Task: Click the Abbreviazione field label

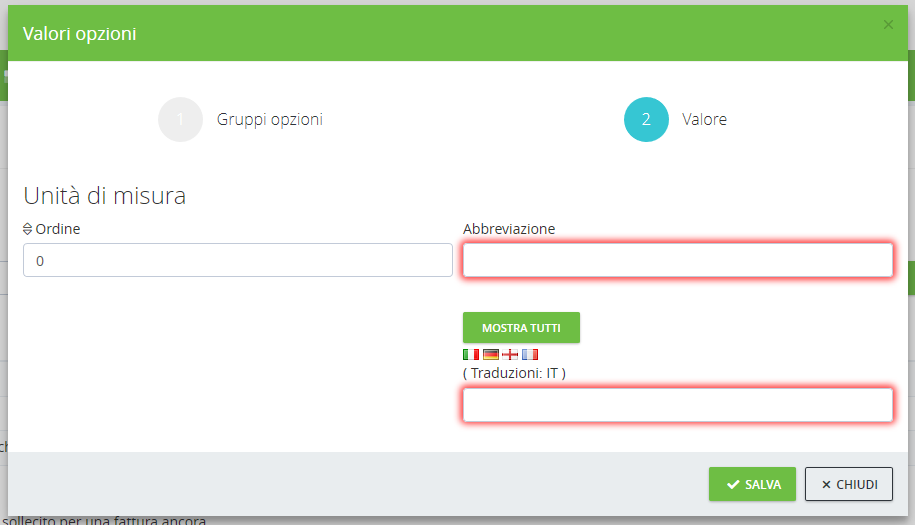Action: (509, 229)
